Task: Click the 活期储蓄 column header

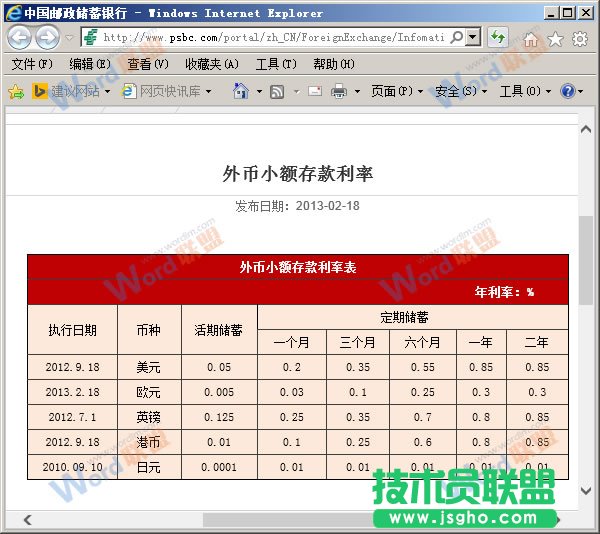Action: tap(218, 330)
